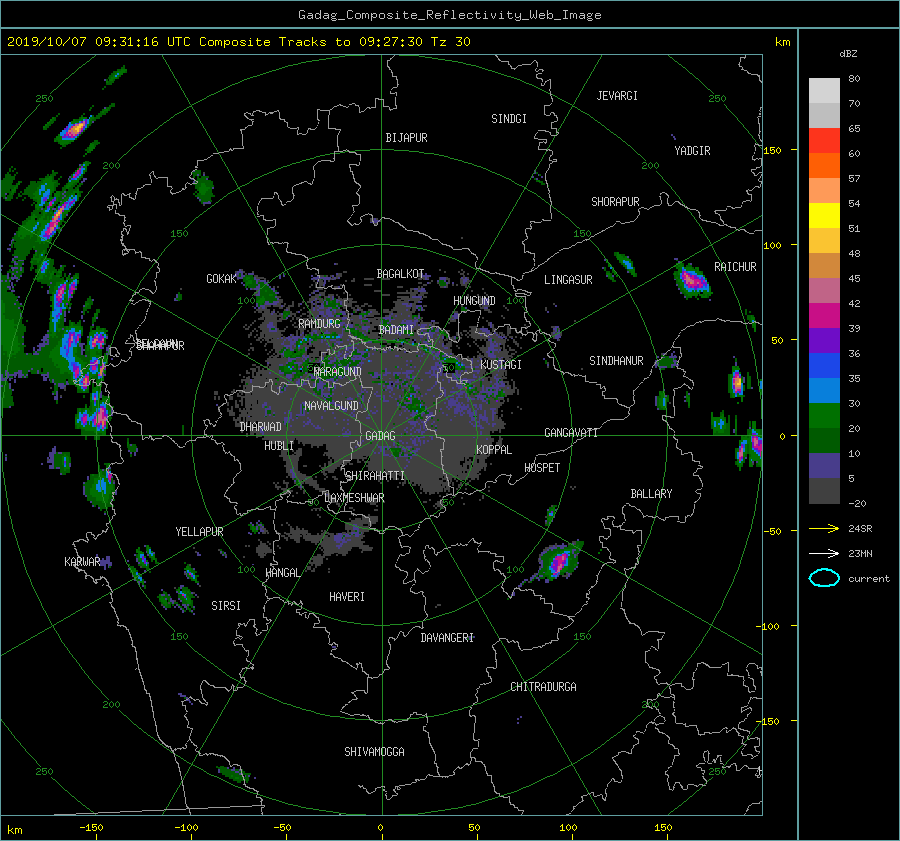
Task: Click the white 23MN arrow legend icon
Action: [824, 553]
